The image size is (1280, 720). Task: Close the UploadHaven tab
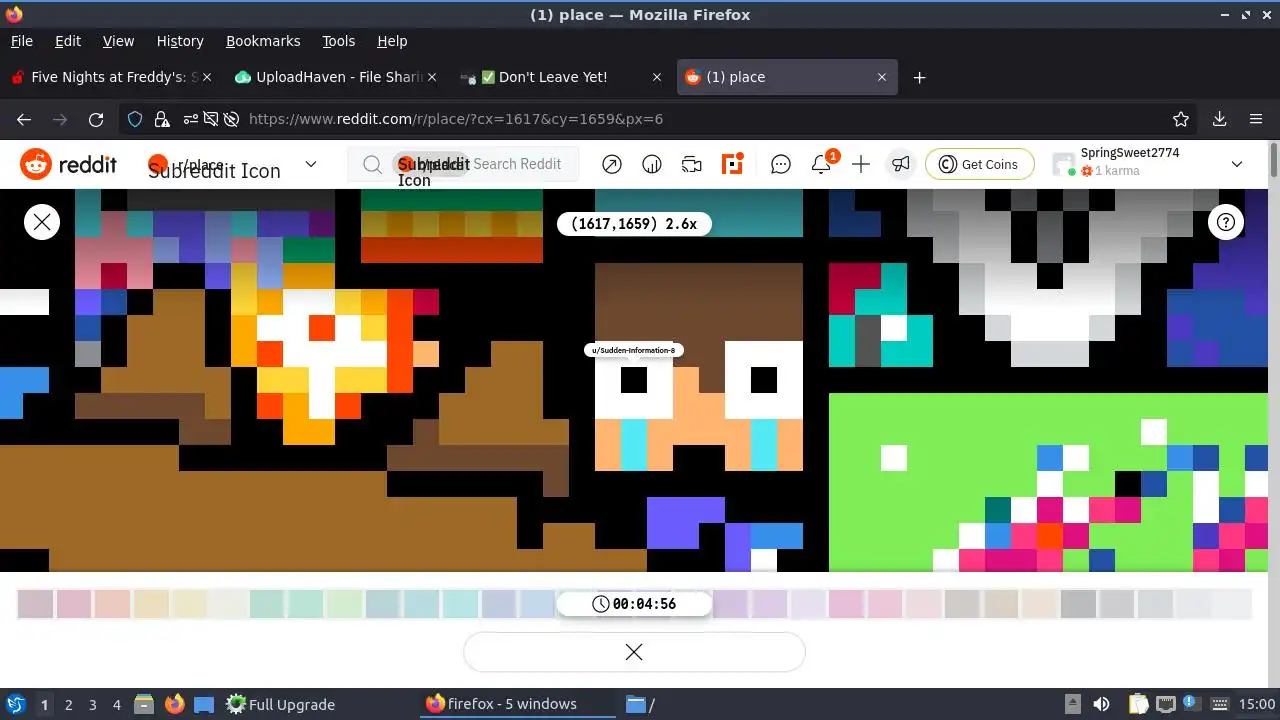tap(432, 77)
